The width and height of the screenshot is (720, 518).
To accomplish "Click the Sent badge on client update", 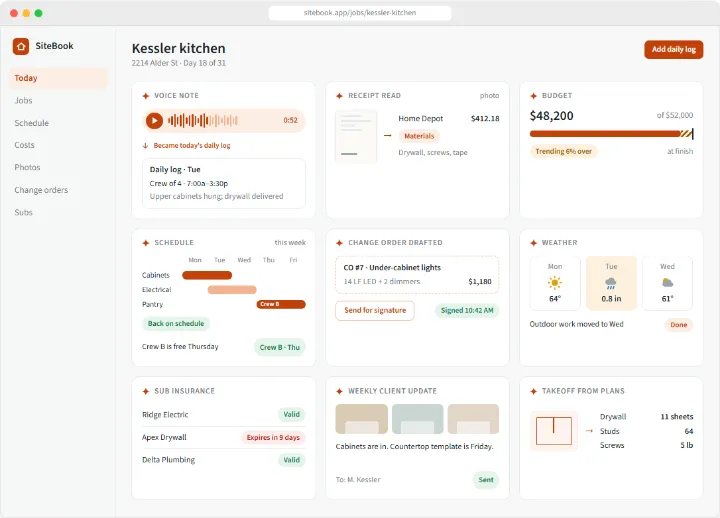I will [485, 480].
